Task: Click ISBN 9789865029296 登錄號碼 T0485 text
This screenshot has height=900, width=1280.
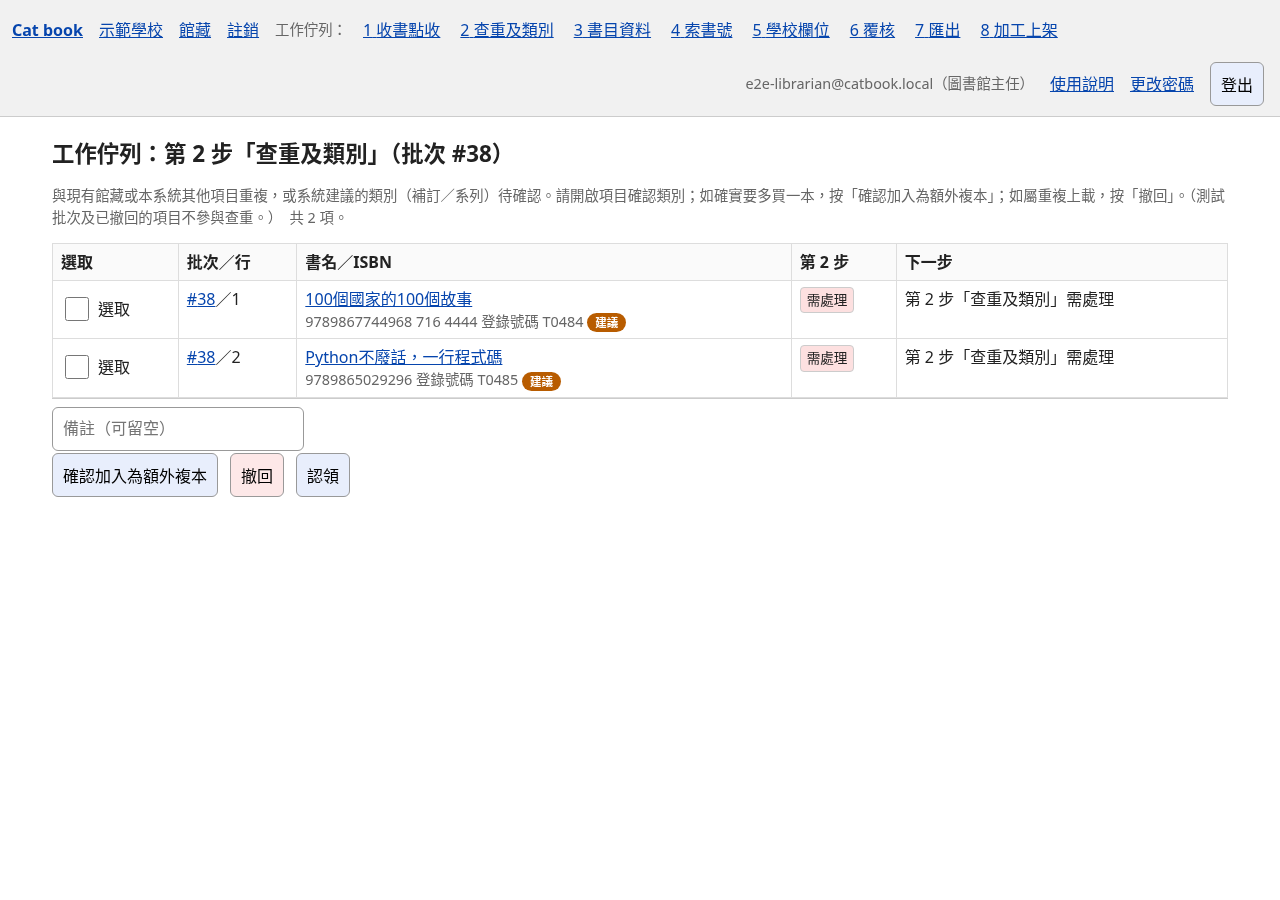Action: point(411,380)
